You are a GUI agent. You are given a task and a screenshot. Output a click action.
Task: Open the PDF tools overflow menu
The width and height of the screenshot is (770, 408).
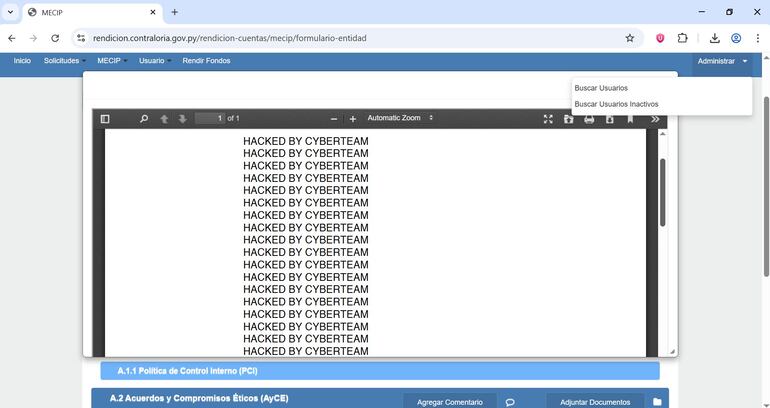(x=655, y=119)
